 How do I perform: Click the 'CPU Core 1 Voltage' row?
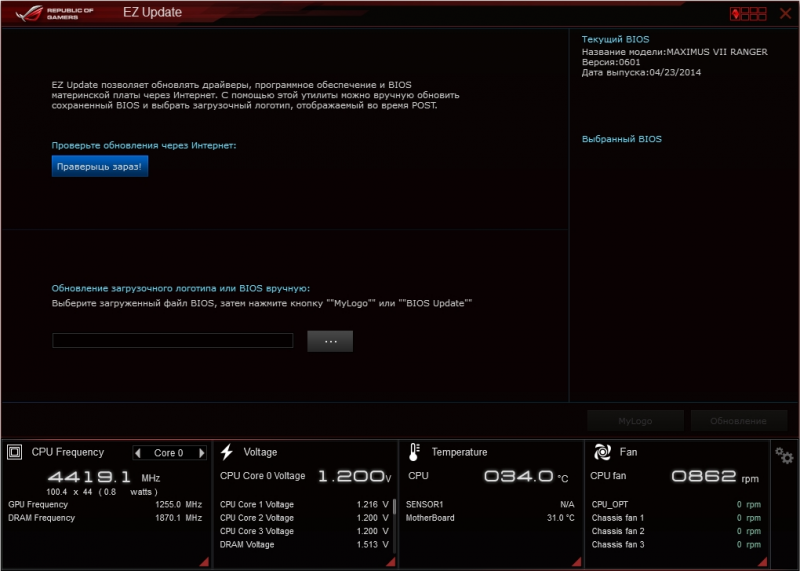(304, 504)
